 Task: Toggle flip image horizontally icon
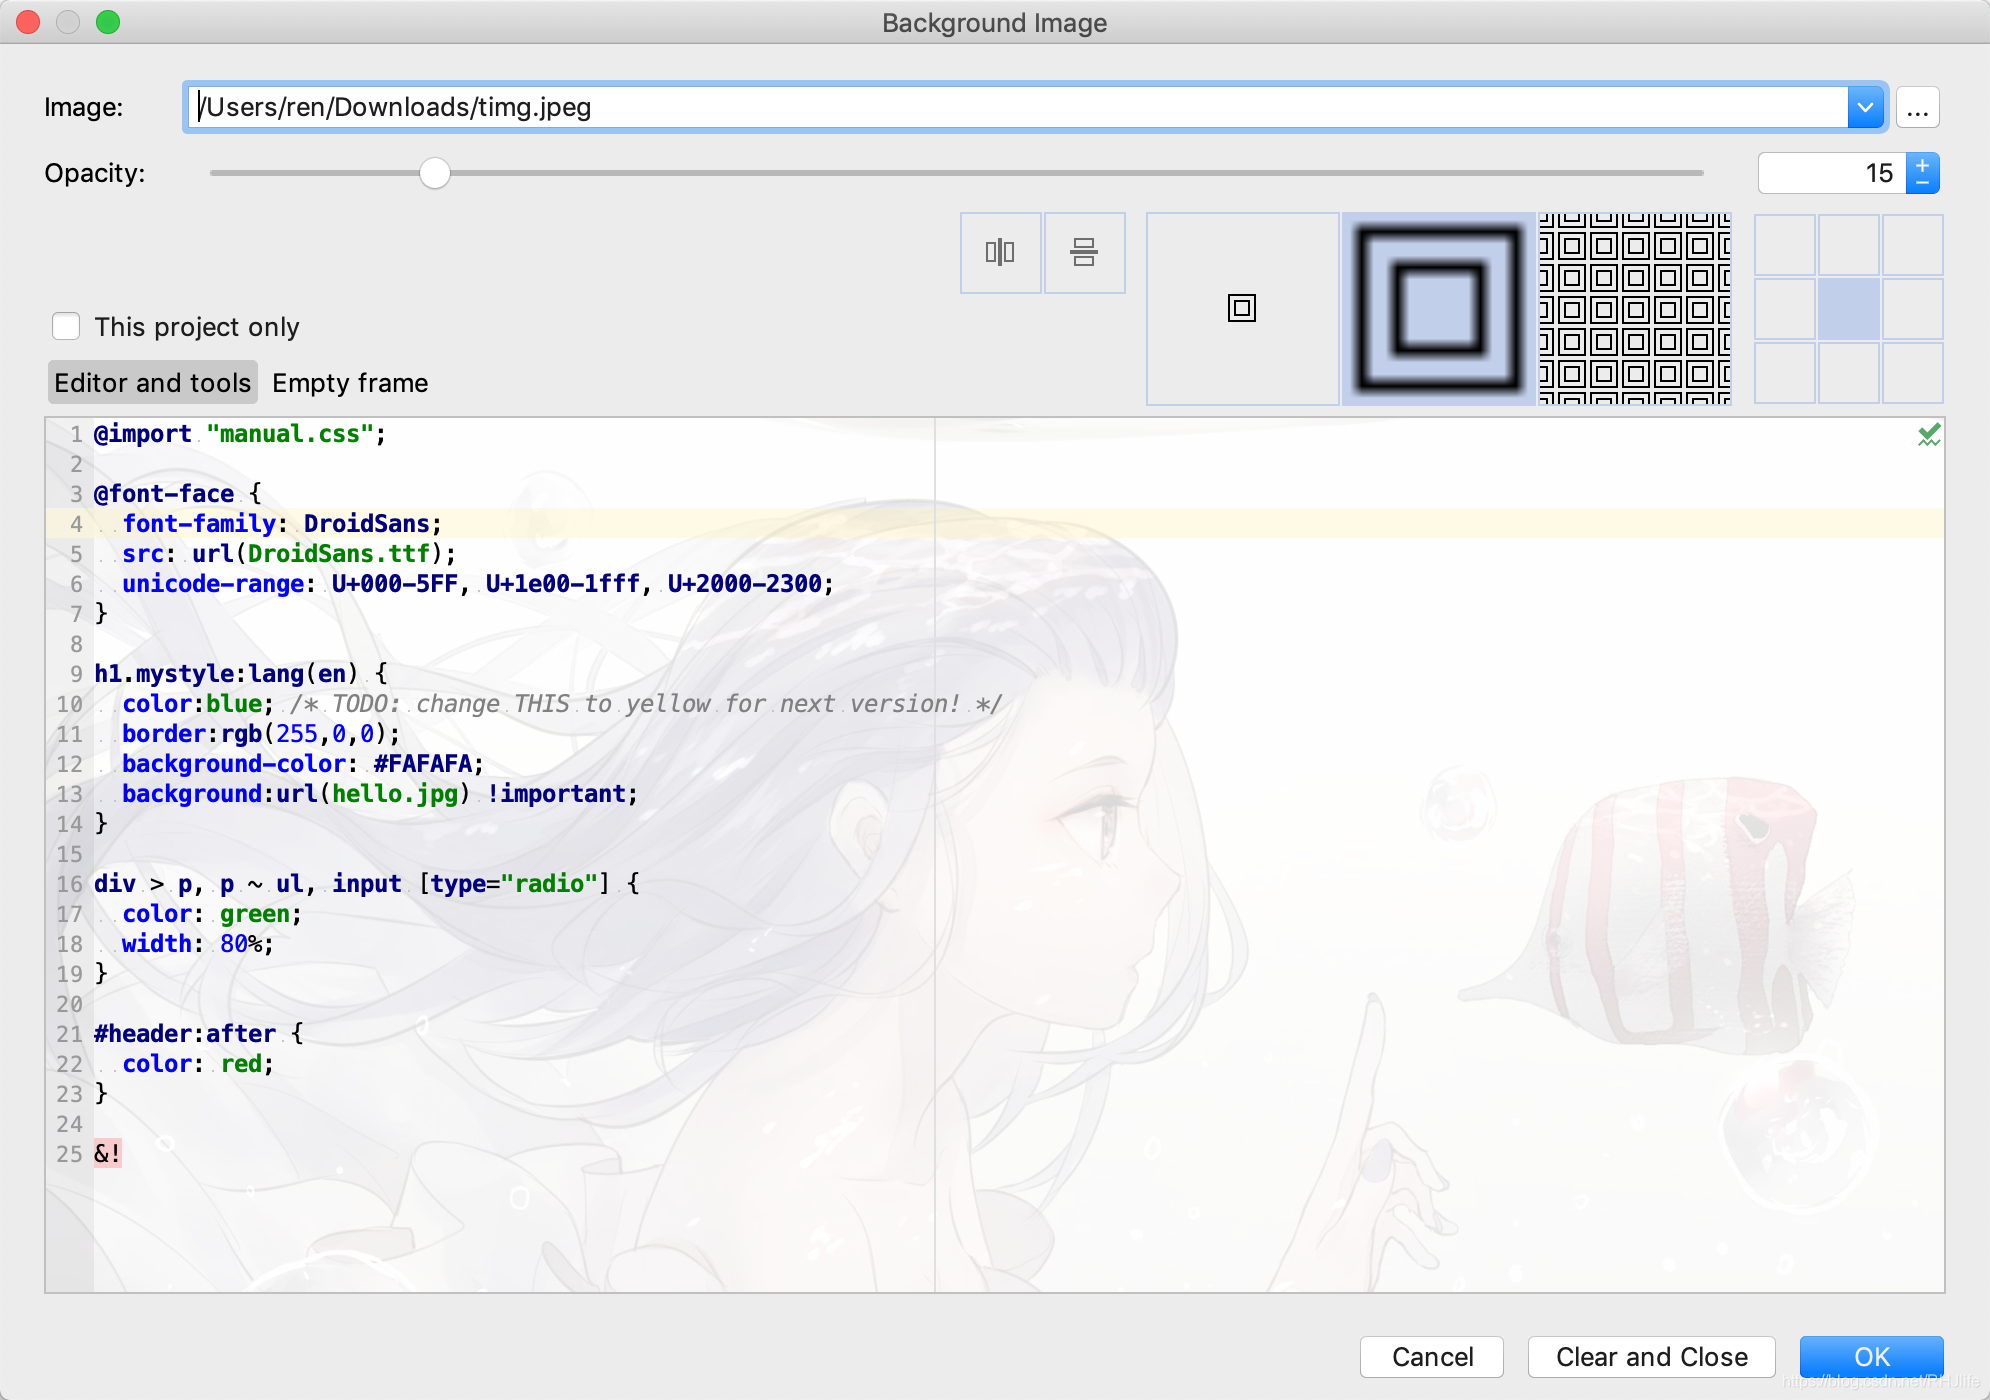click(1000, 252)
